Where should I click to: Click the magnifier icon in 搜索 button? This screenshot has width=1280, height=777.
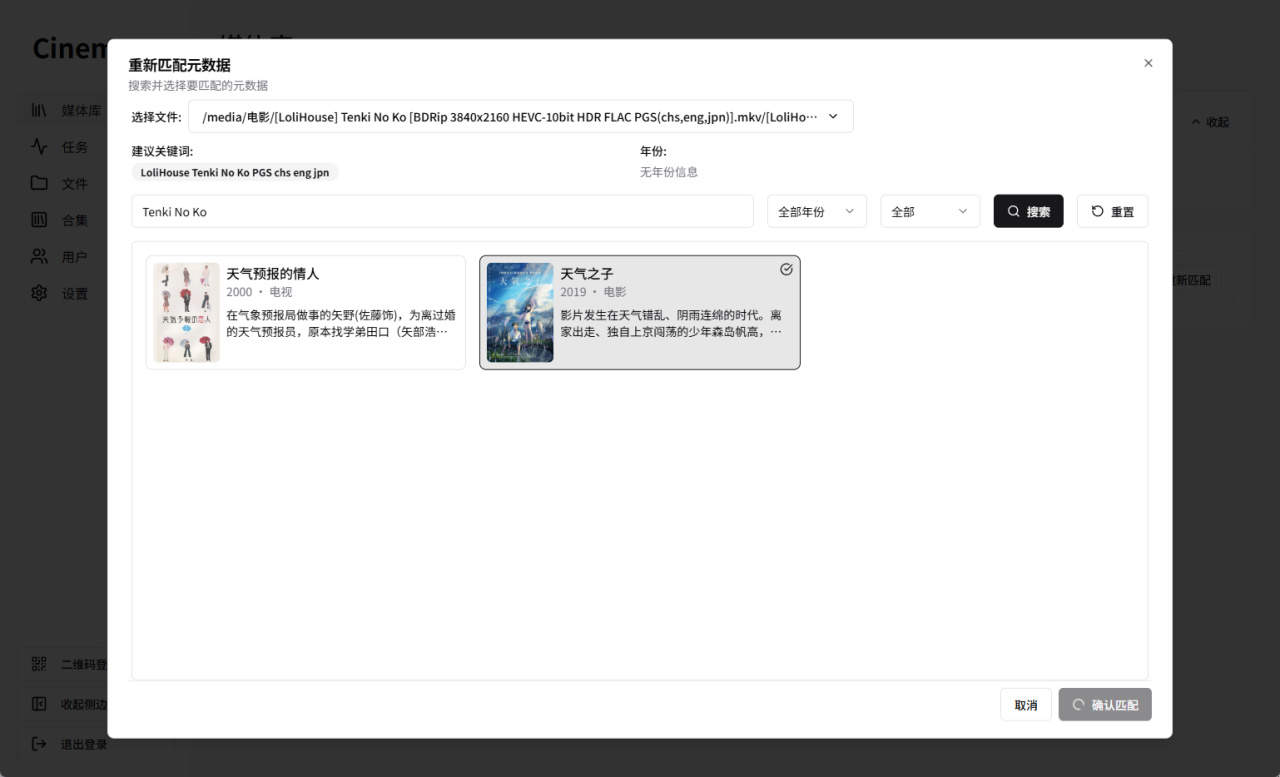point(1014,211)
